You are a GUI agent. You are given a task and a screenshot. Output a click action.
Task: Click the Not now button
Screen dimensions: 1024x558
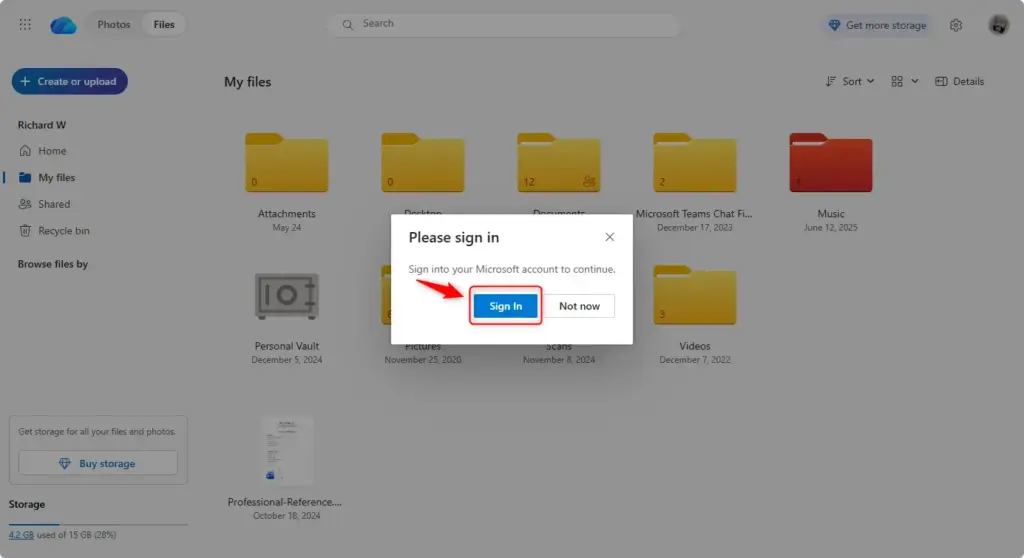579,306
